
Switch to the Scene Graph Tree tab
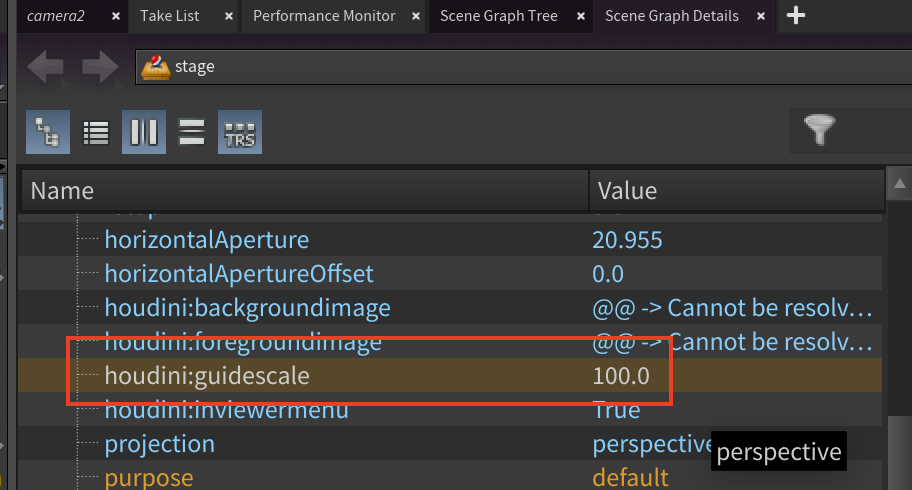click(x=498, y=16)
